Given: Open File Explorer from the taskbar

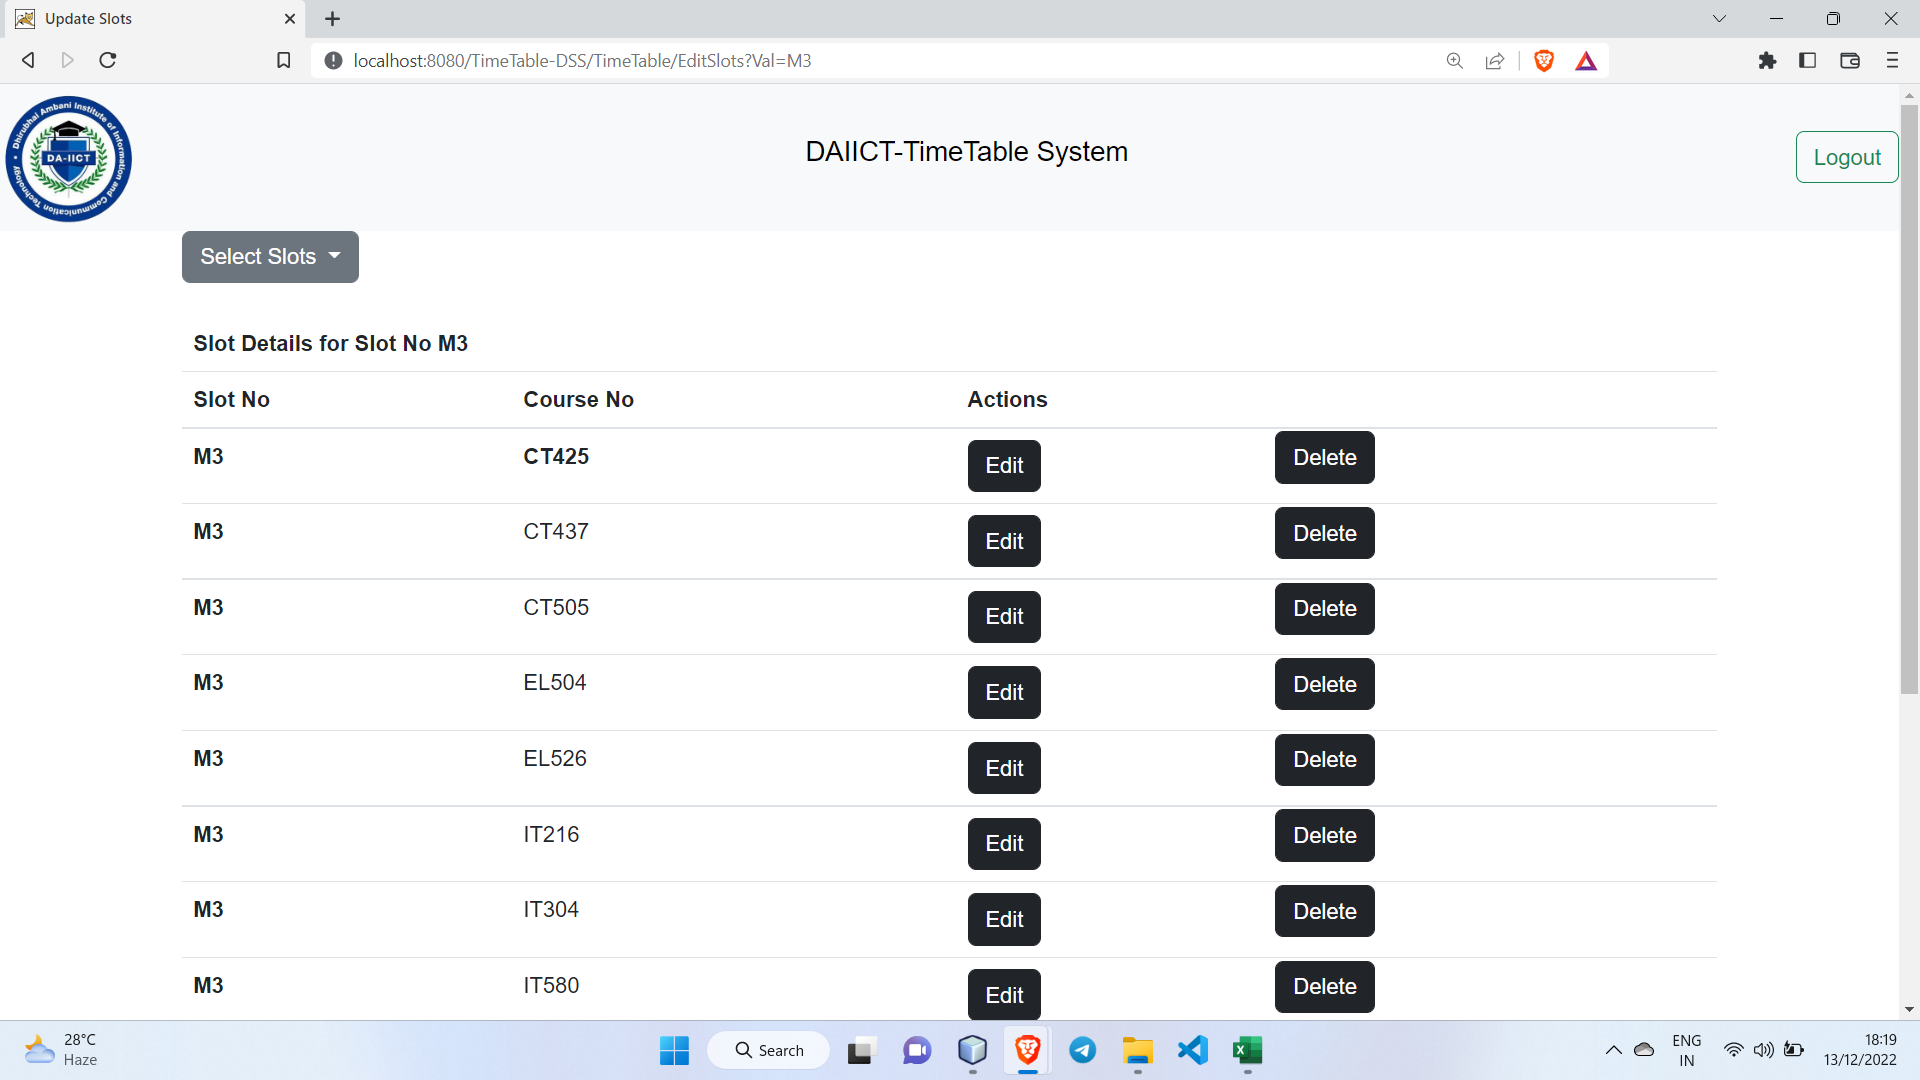Looking at the screenshot, I should 1138,1050.
